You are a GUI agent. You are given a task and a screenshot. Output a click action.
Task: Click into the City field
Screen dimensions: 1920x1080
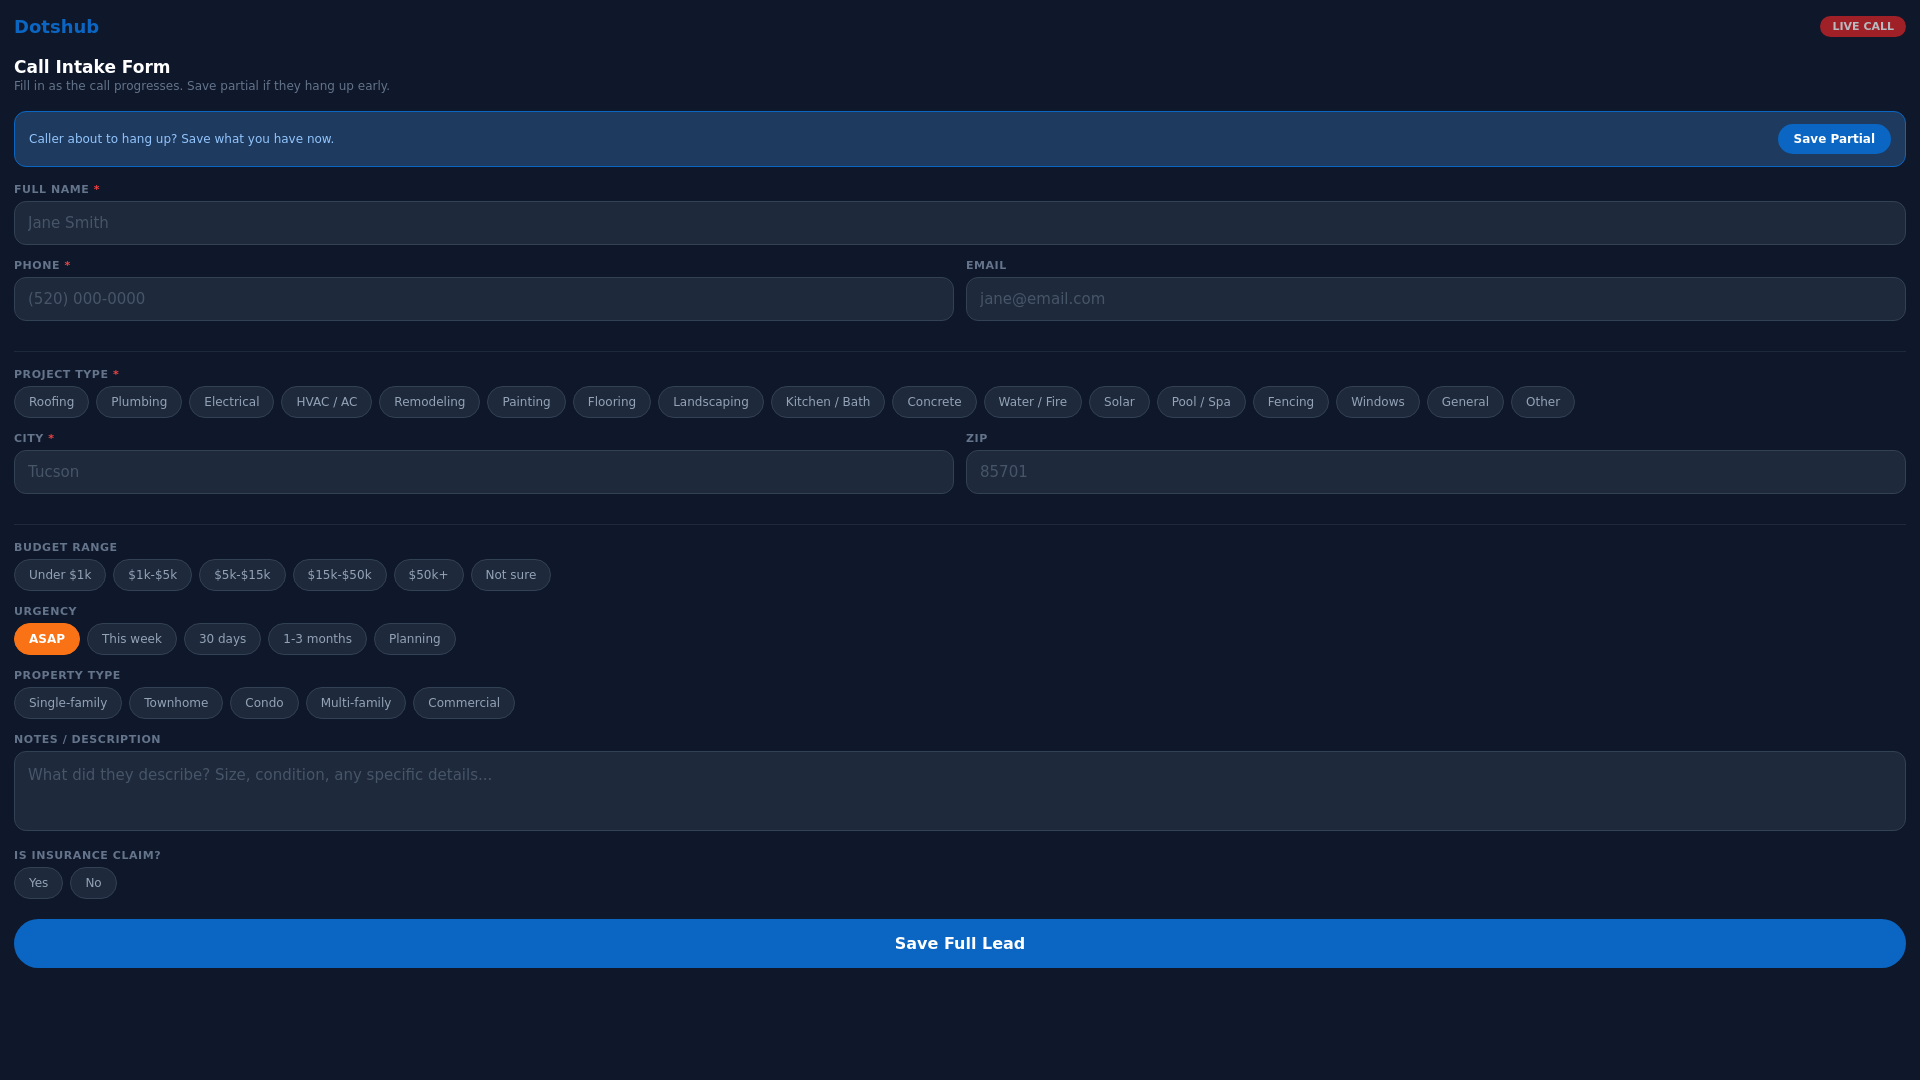point(484,472)
